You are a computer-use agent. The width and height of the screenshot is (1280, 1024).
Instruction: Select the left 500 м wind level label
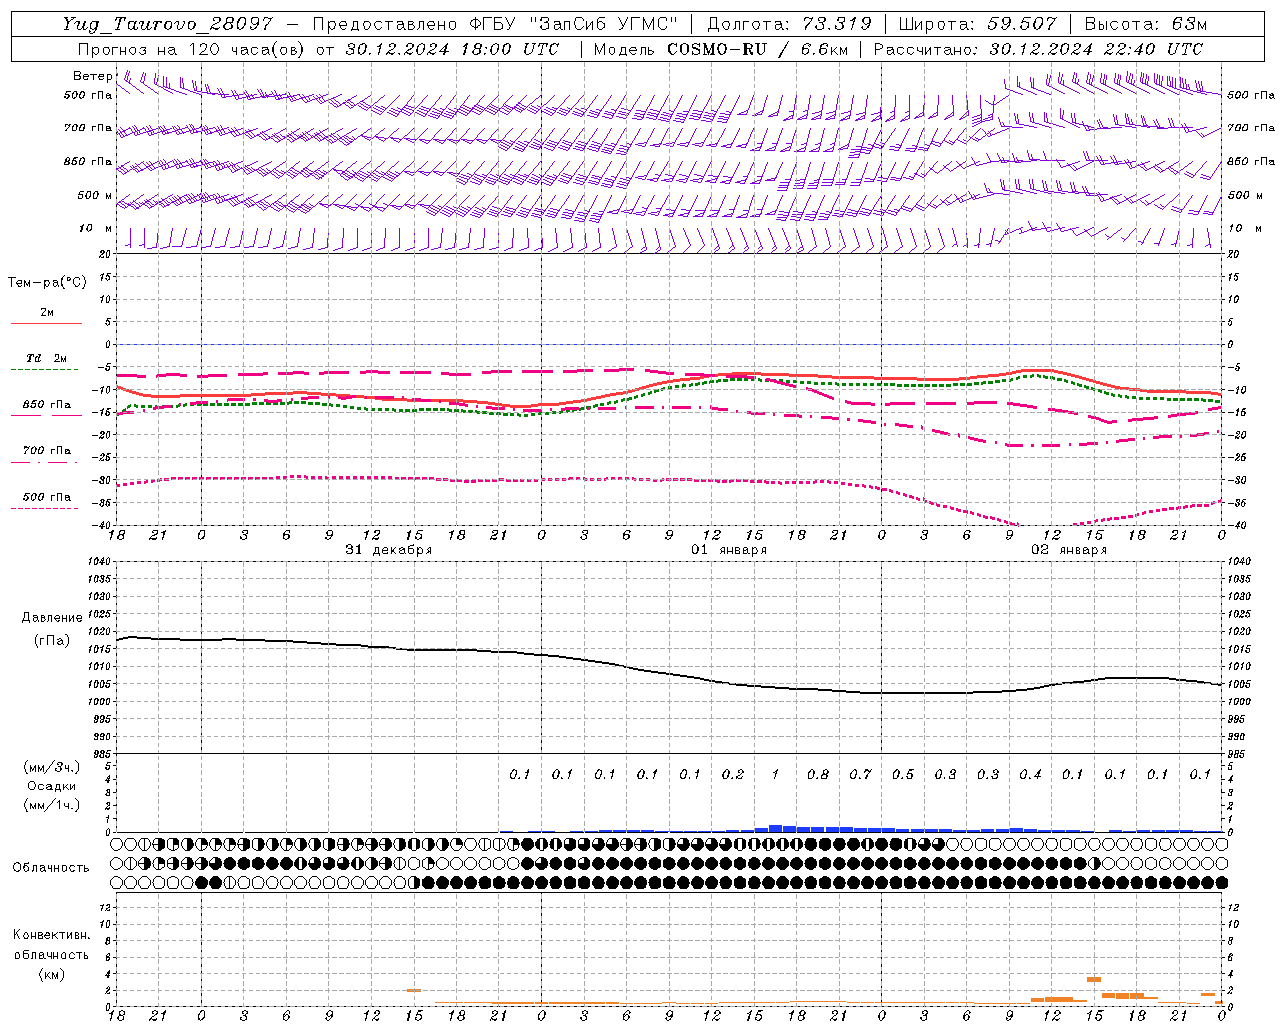tap(94, 195)
